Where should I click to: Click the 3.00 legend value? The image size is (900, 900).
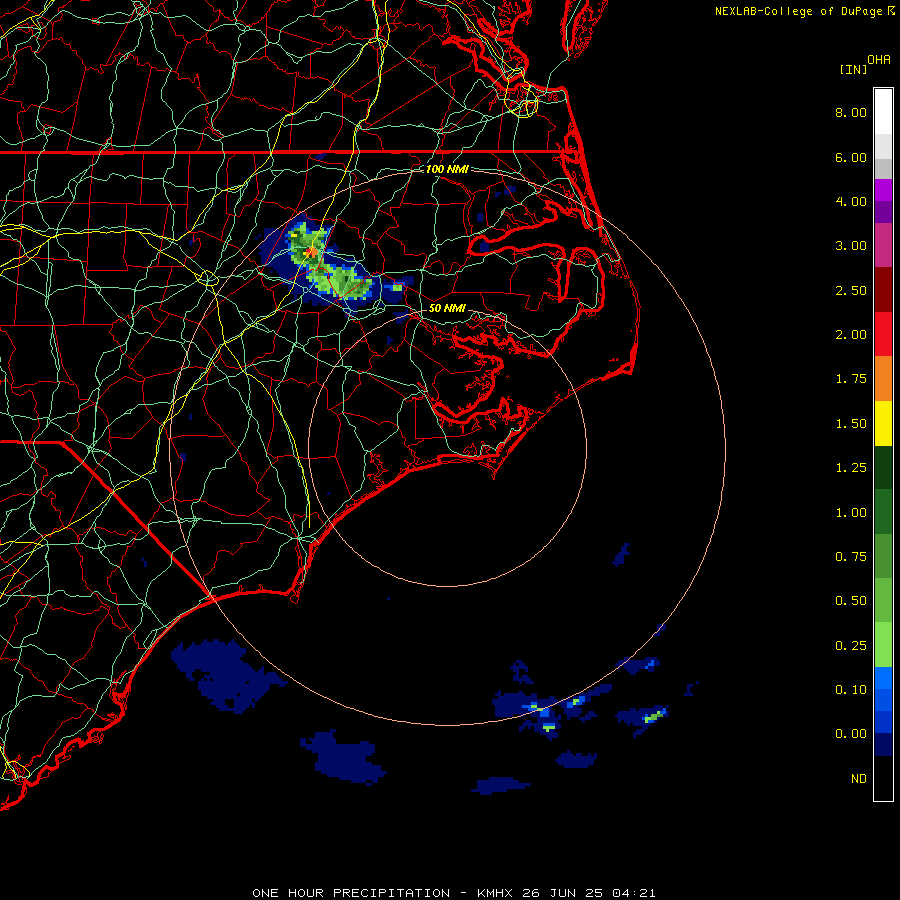(x=851, y=246)
